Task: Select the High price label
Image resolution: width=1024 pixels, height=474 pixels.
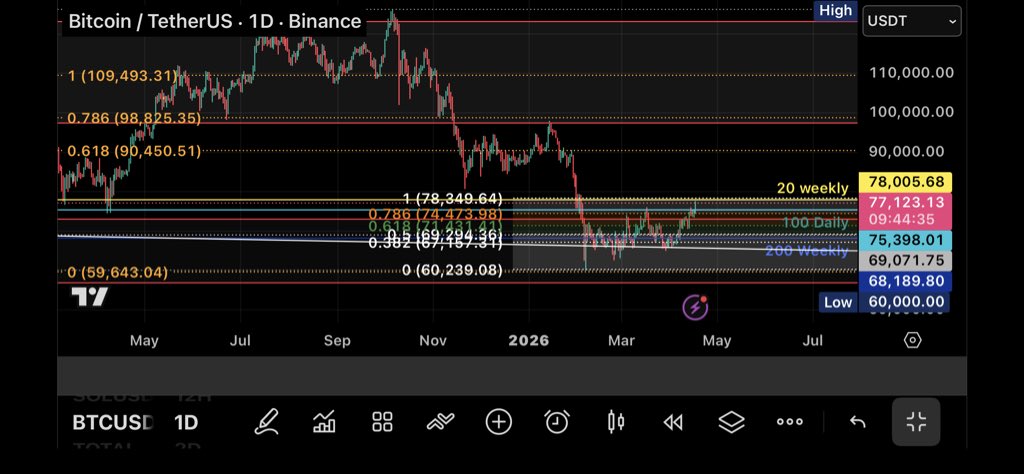Action: click(x=835, y=10)
